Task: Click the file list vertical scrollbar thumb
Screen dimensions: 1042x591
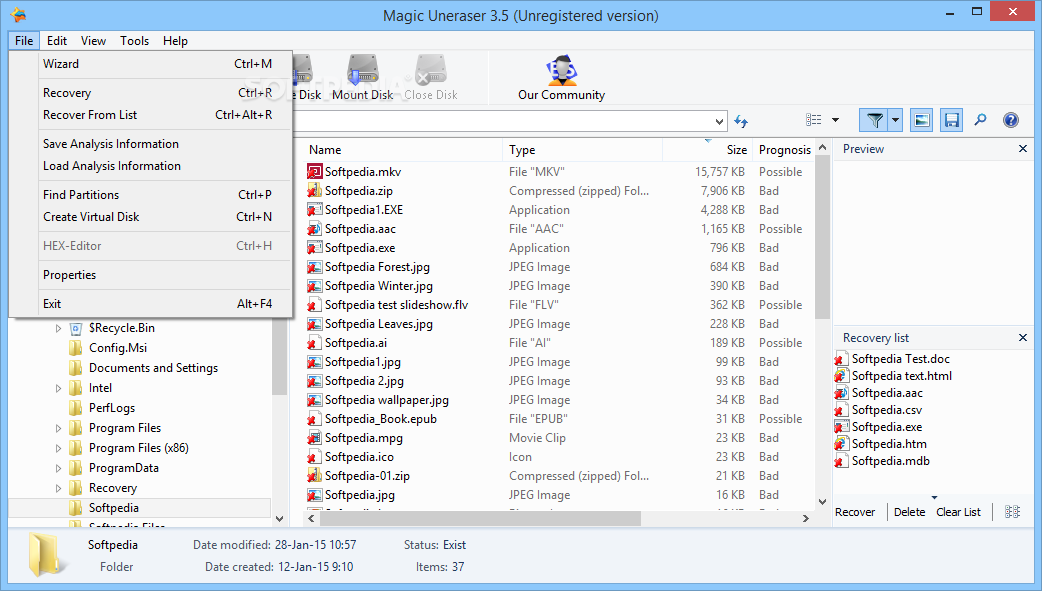Action: [822, 237]
